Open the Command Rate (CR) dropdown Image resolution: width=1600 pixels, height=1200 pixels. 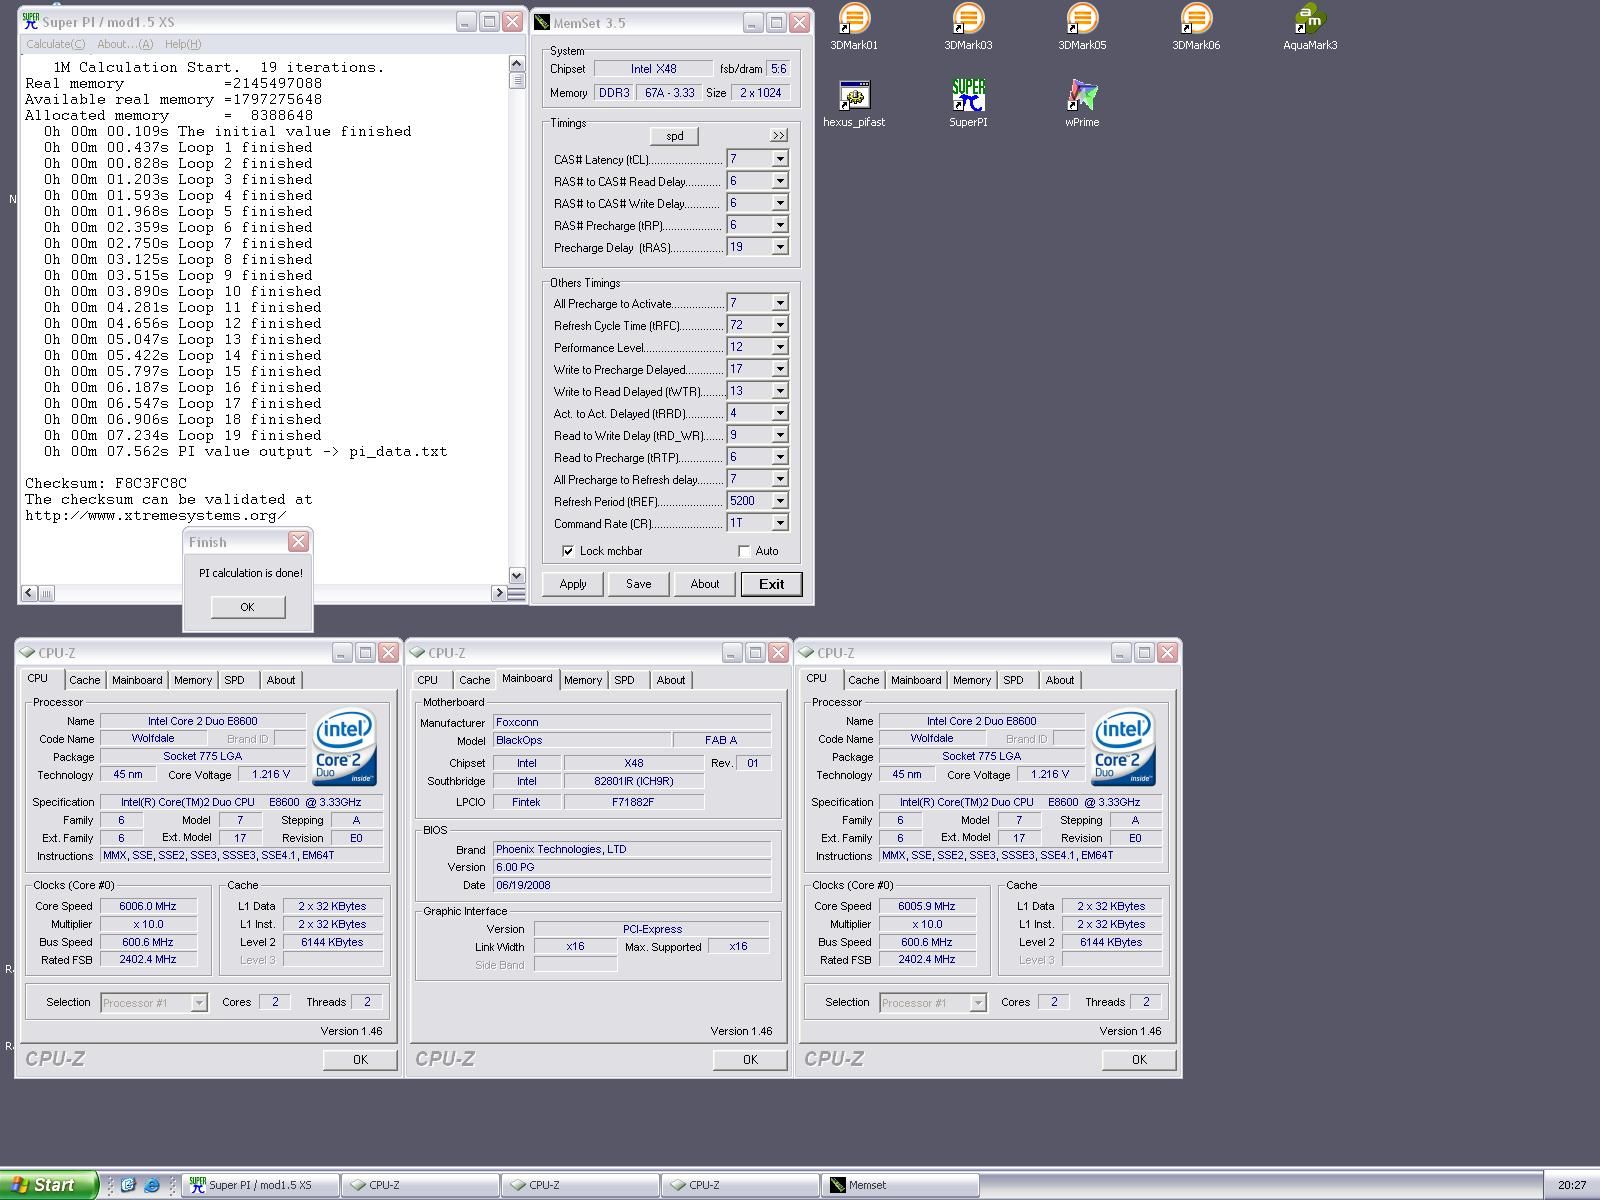click(x=779, y=523)
